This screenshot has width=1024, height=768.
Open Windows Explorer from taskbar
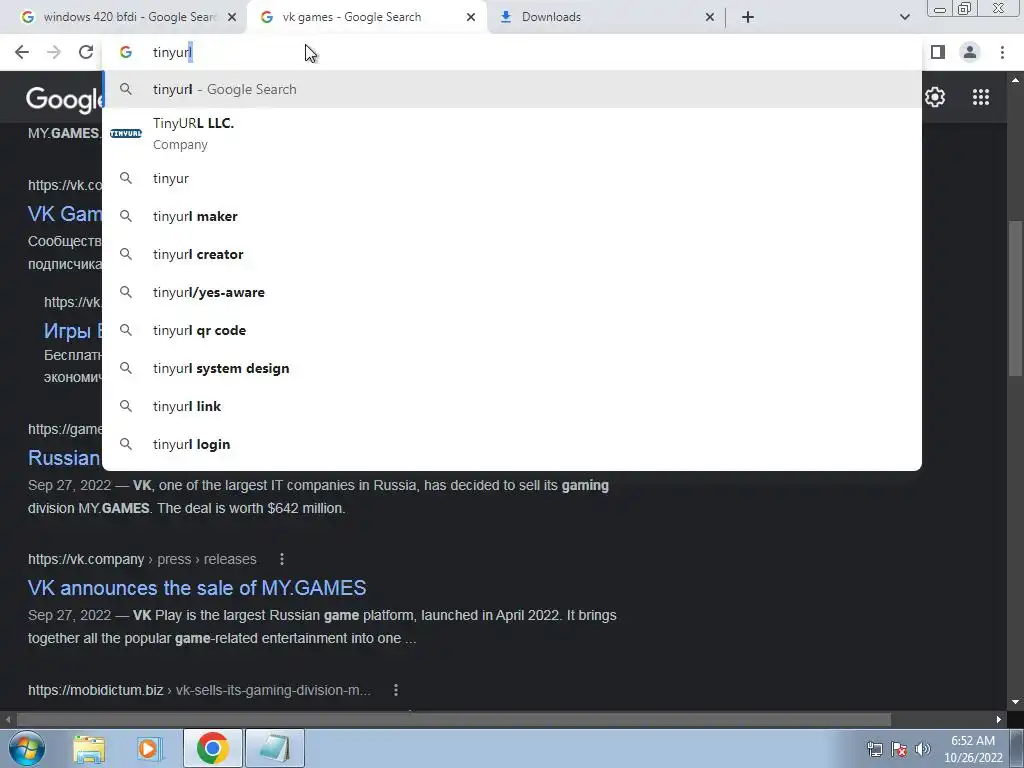tap(89, 748)
